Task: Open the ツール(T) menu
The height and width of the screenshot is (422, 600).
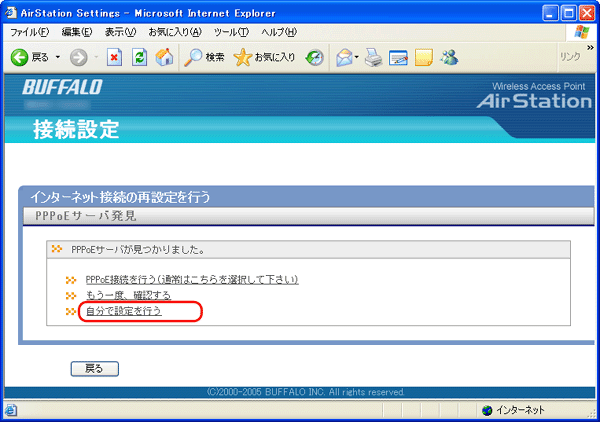Action: (x=231, y=32)
